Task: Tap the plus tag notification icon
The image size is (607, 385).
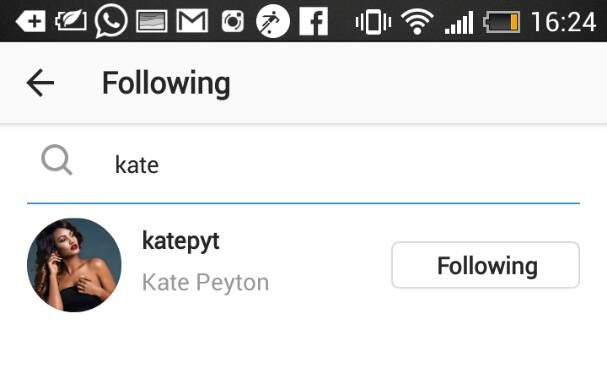Action: tap(31, 21)
